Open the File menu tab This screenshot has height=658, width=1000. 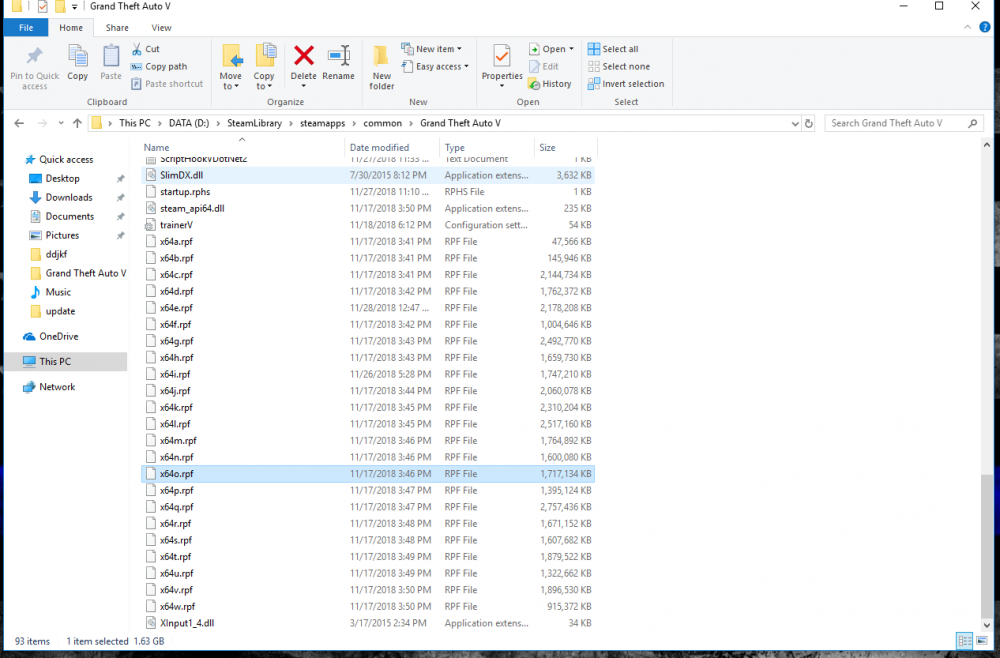pos(26,28)
